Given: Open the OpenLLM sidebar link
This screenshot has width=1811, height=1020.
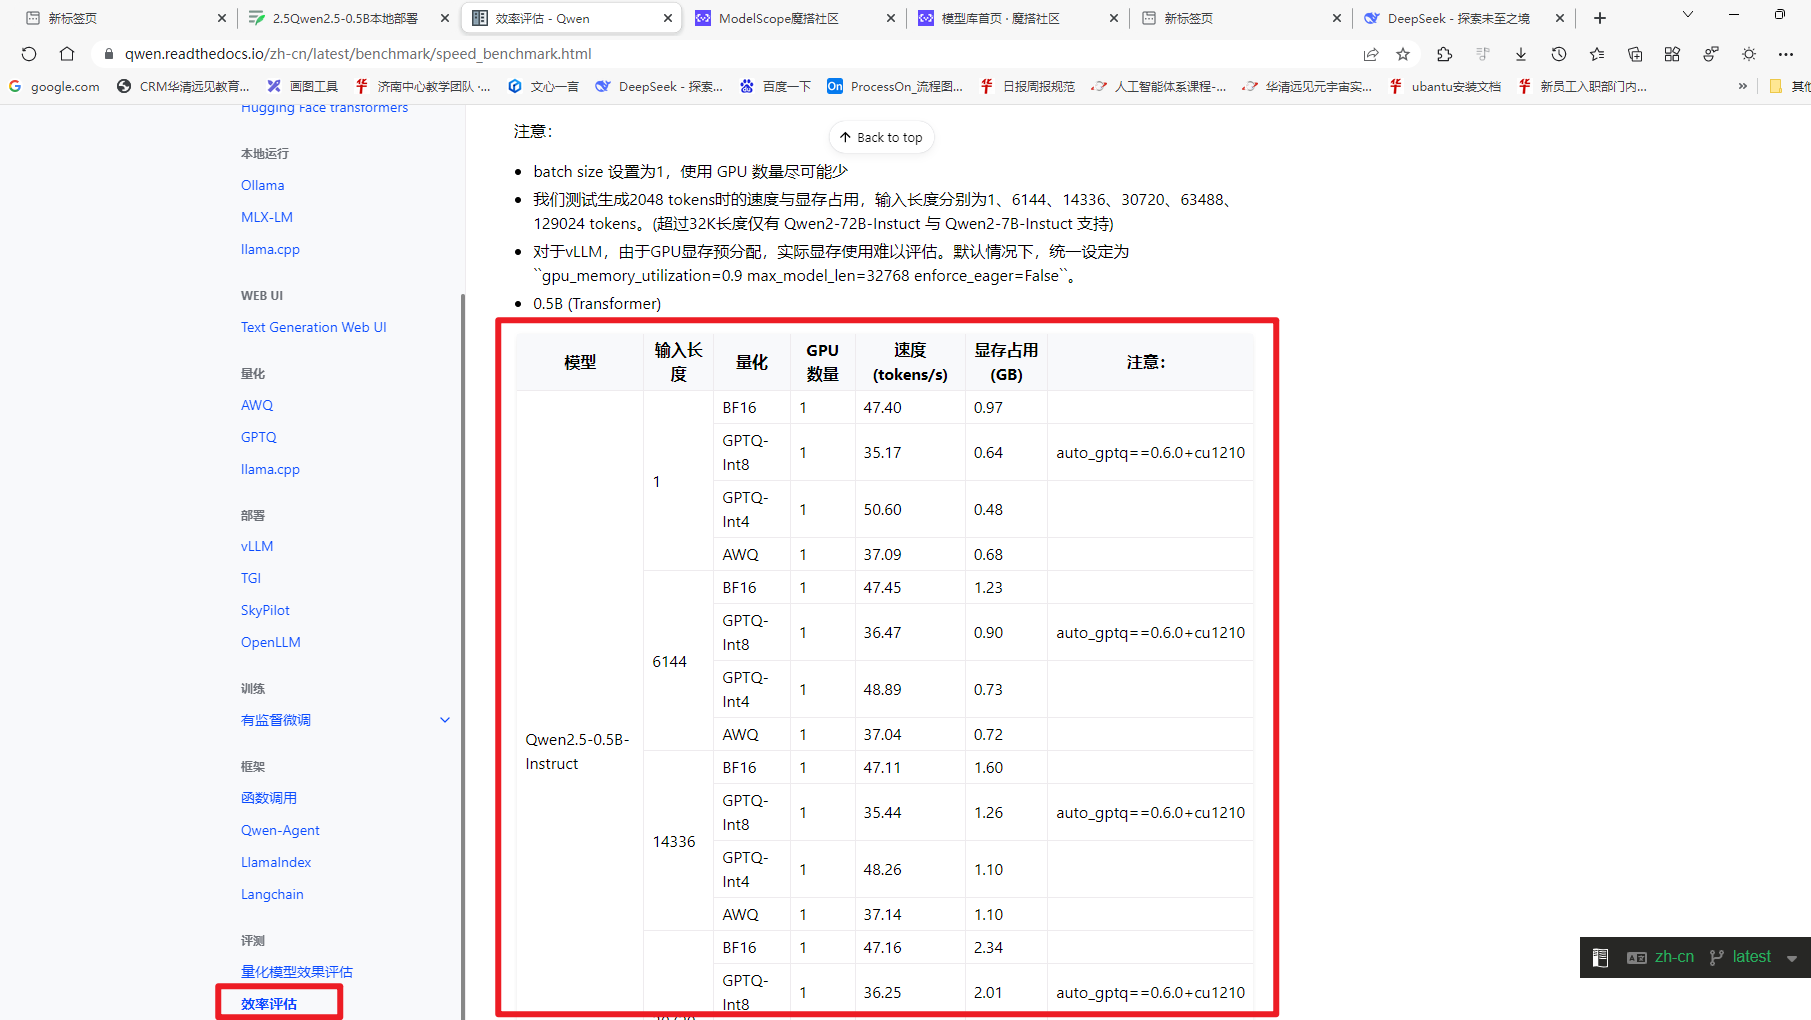Looking at the screenshot, I should [271, 642].
